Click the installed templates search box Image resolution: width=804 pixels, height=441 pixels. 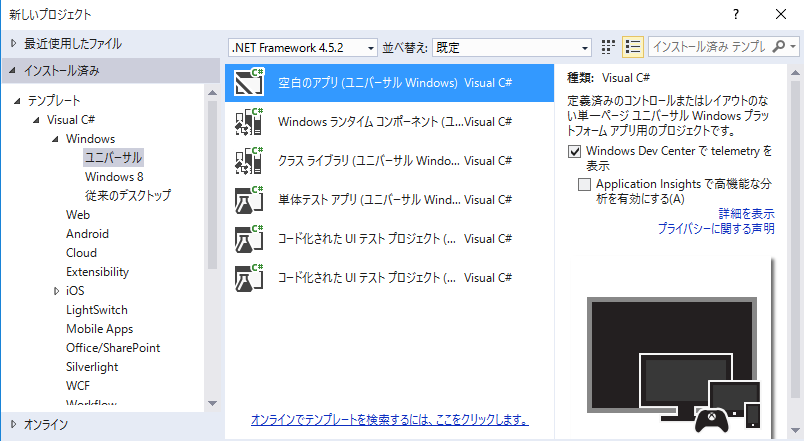coord(710,47)
